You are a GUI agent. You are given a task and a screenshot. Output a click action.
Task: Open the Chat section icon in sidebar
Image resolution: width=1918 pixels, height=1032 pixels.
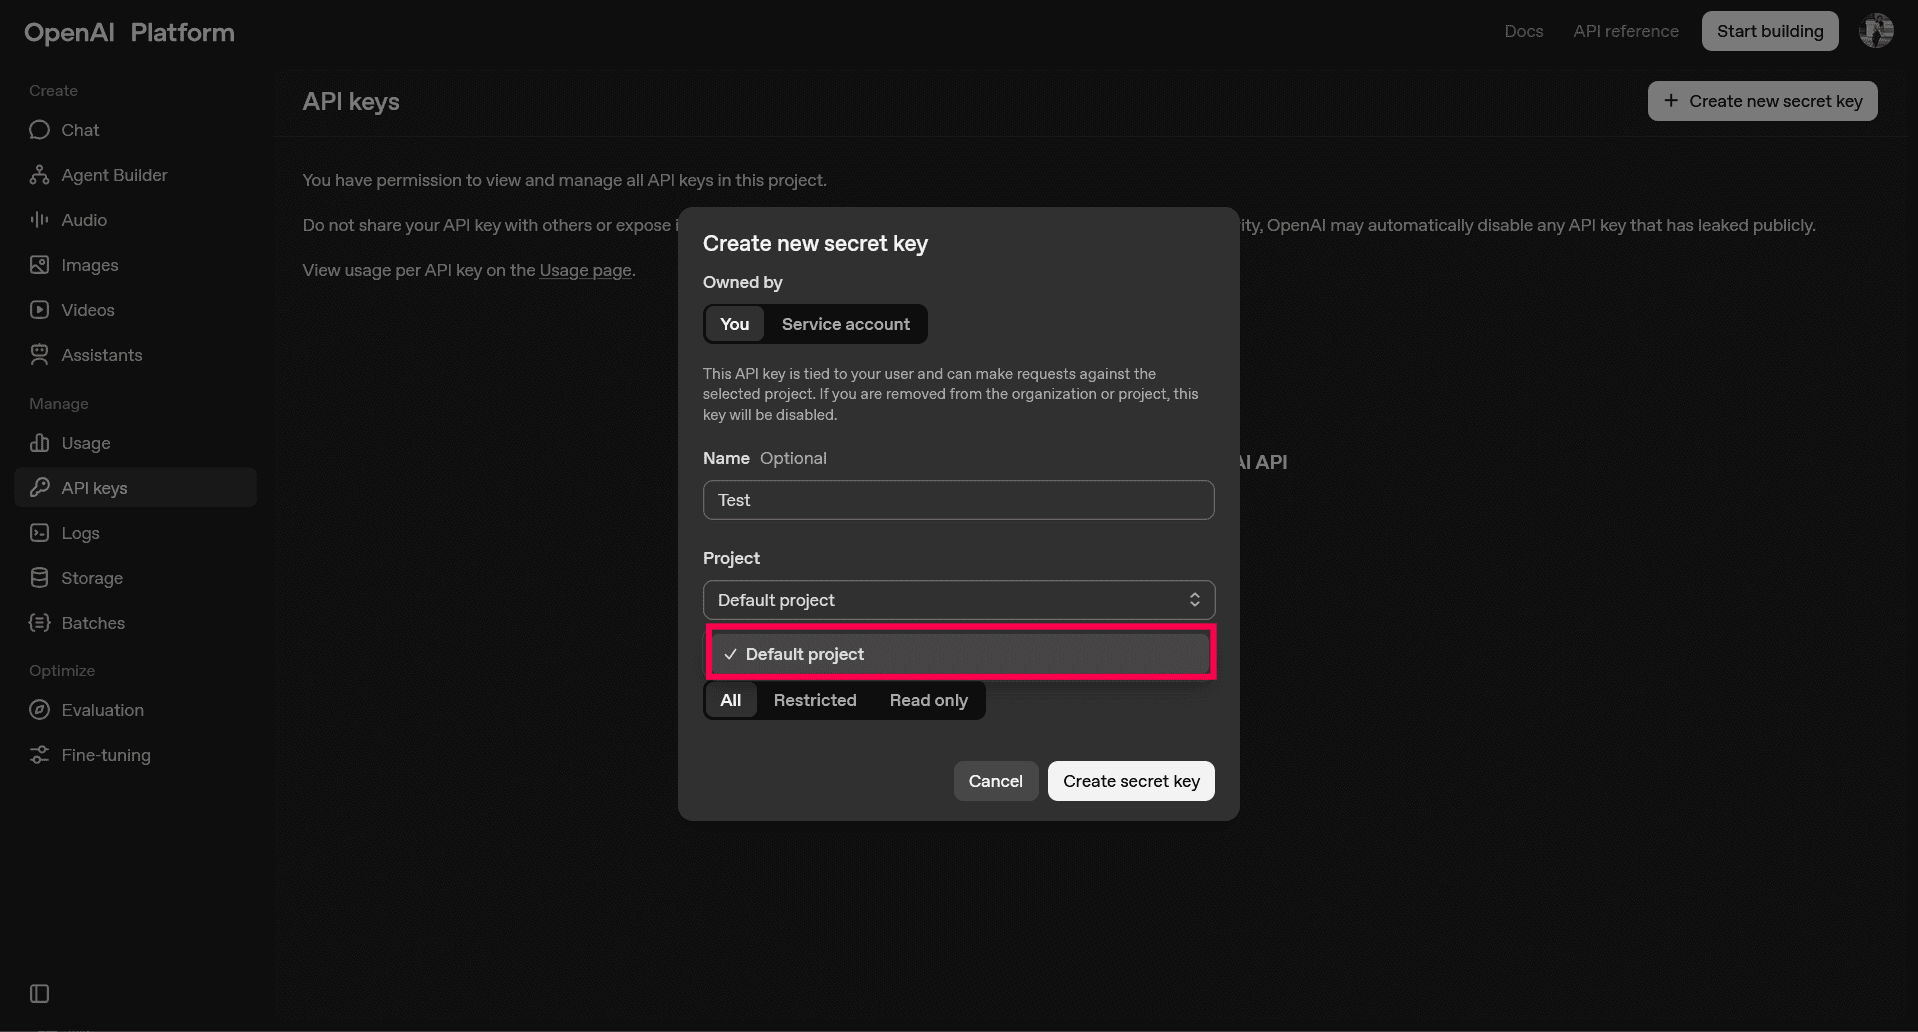39,130
